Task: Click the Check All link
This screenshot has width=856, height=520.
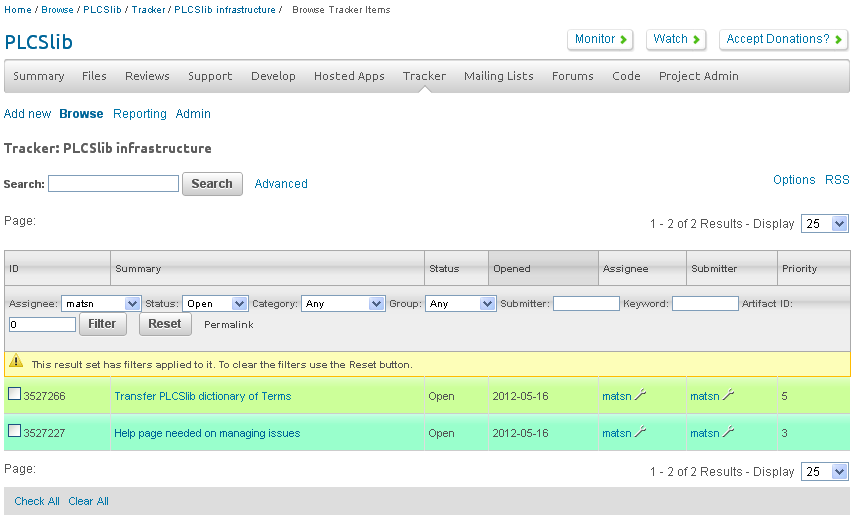Action: (x=37, y=501)
